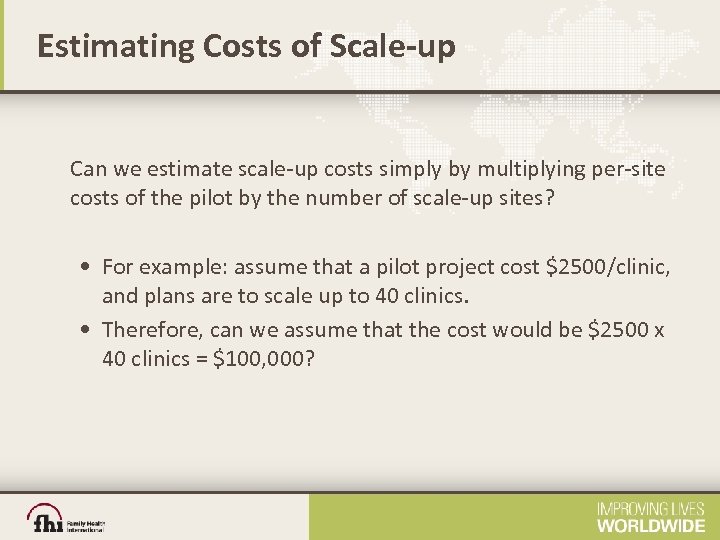Image resolution: width=720 pixels, height=540 pixels.
Task: Select the slide title 'Estimating Costs of Scale-up'
Action: (246, 46)
